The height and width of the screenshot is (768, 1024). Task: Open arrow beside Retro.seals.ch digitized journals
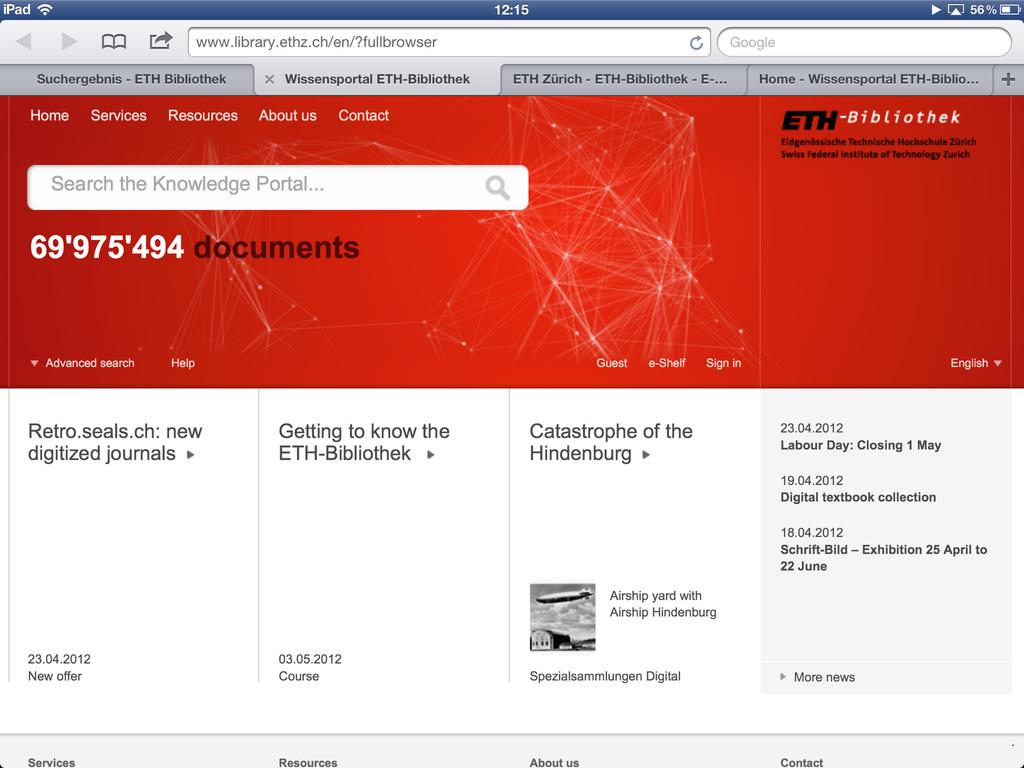coord(191,455)
